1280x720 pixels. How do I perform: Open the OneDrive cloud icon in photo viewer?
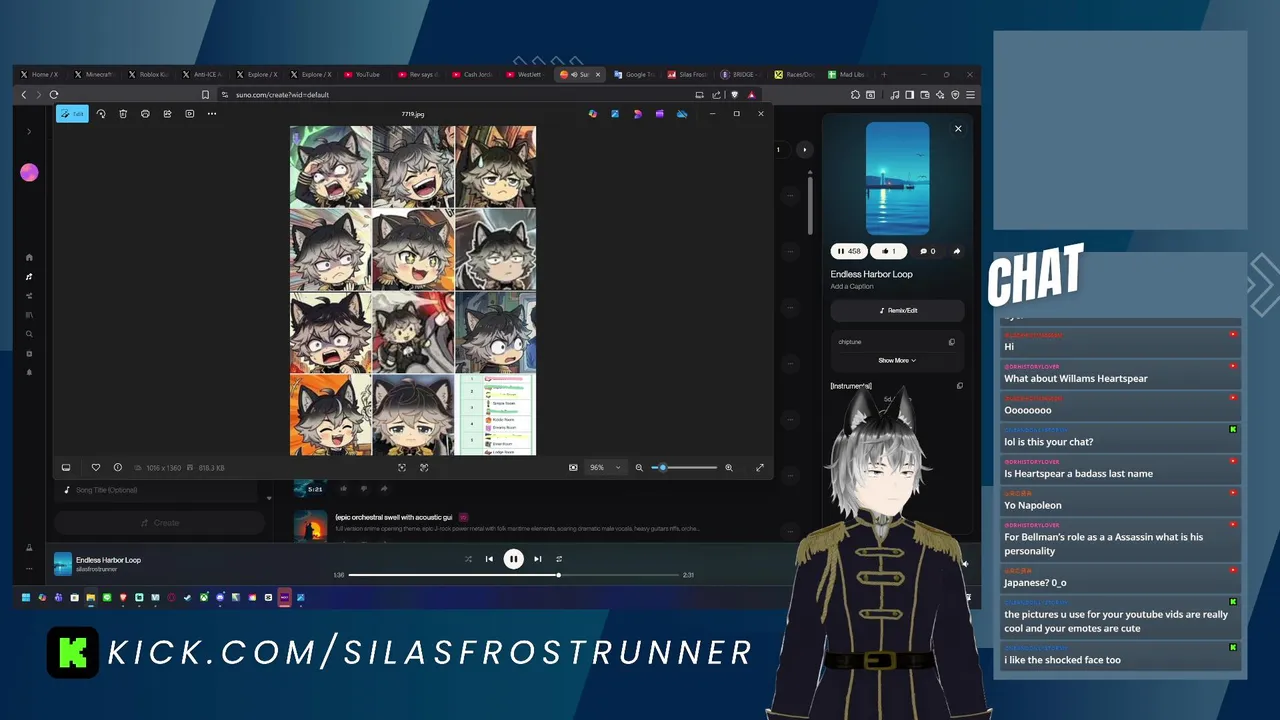click(x=682, y=114)
